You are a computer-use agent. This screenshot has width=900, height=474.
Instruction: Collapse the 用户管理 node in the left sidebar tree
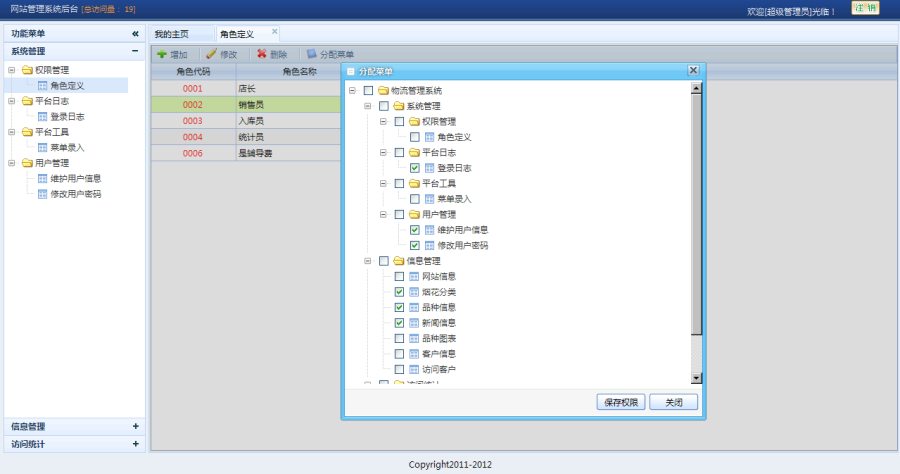pos(11,163)
